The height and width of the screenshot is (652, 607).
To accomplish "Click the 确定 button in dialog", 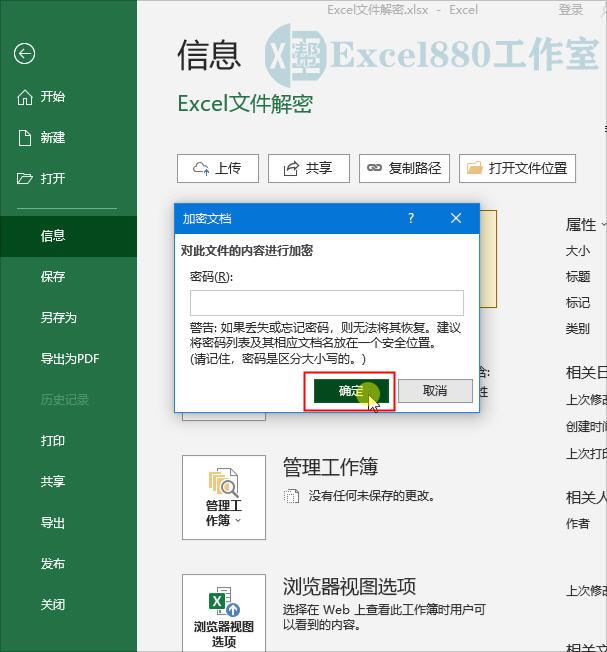I will click(351, 391).
